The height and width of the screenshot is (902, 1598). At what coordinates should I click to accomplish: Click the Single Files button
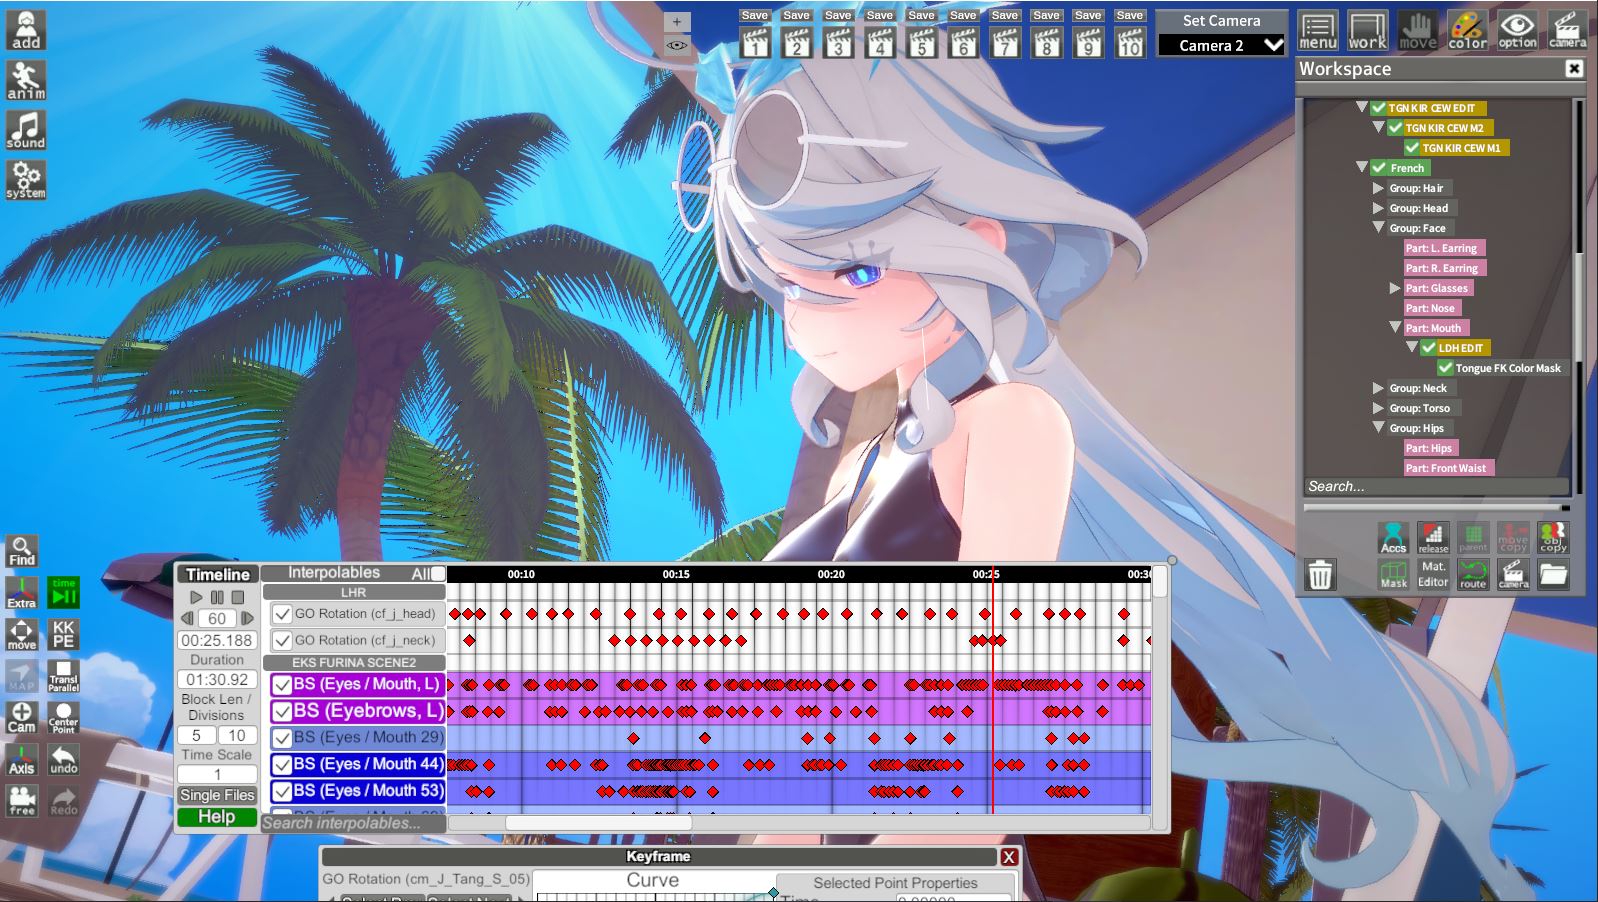tap(217, 795)
